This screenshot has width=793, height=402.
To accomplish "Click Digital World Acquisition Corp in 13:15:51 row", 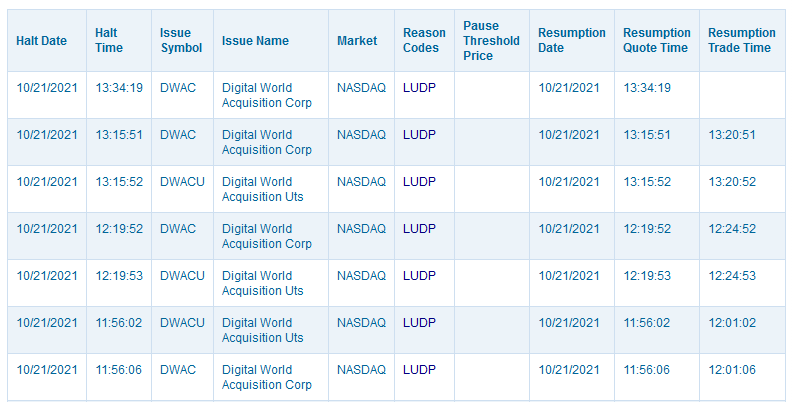I will (x=267, y=142).
